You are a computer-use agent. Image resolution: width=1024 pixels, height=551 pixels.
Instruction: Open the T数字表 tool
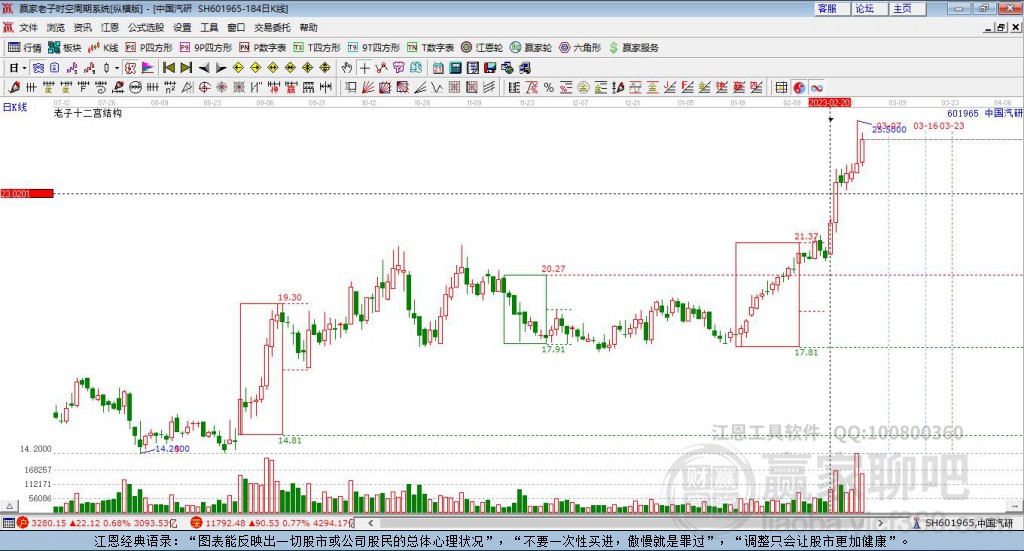tap(430, 48)
